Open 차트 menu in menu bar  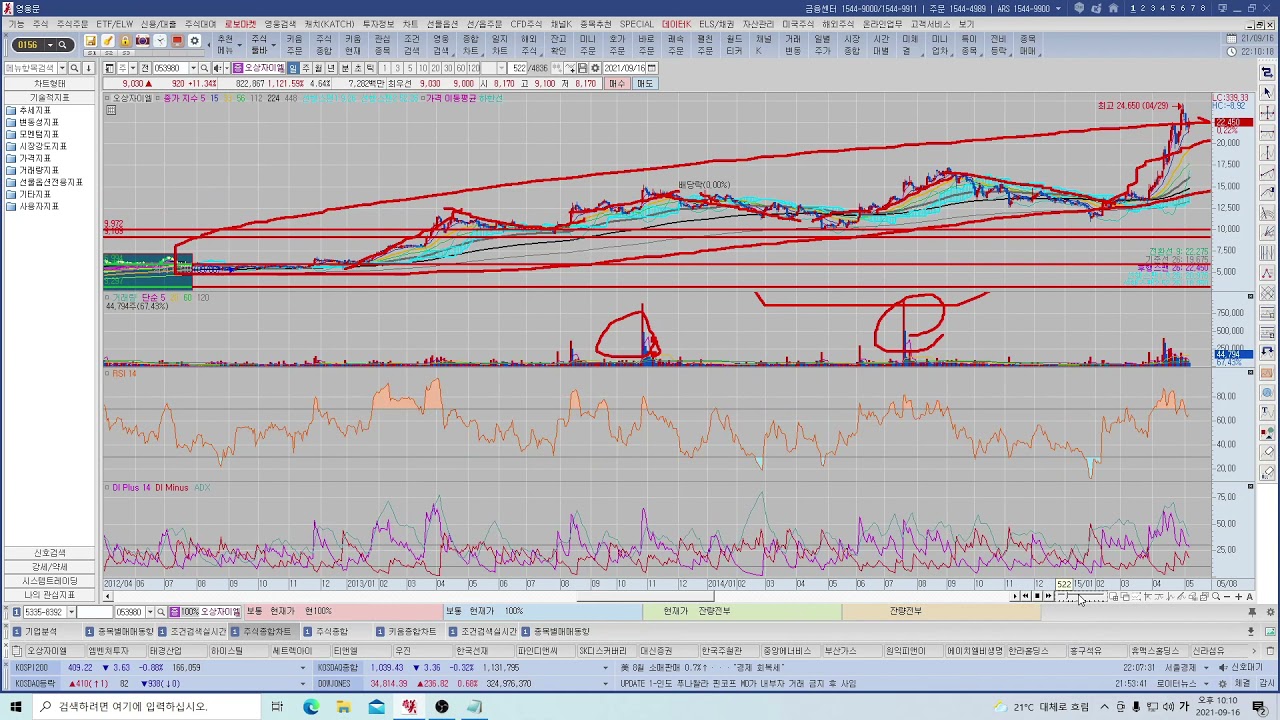click(x=410, y=23)
